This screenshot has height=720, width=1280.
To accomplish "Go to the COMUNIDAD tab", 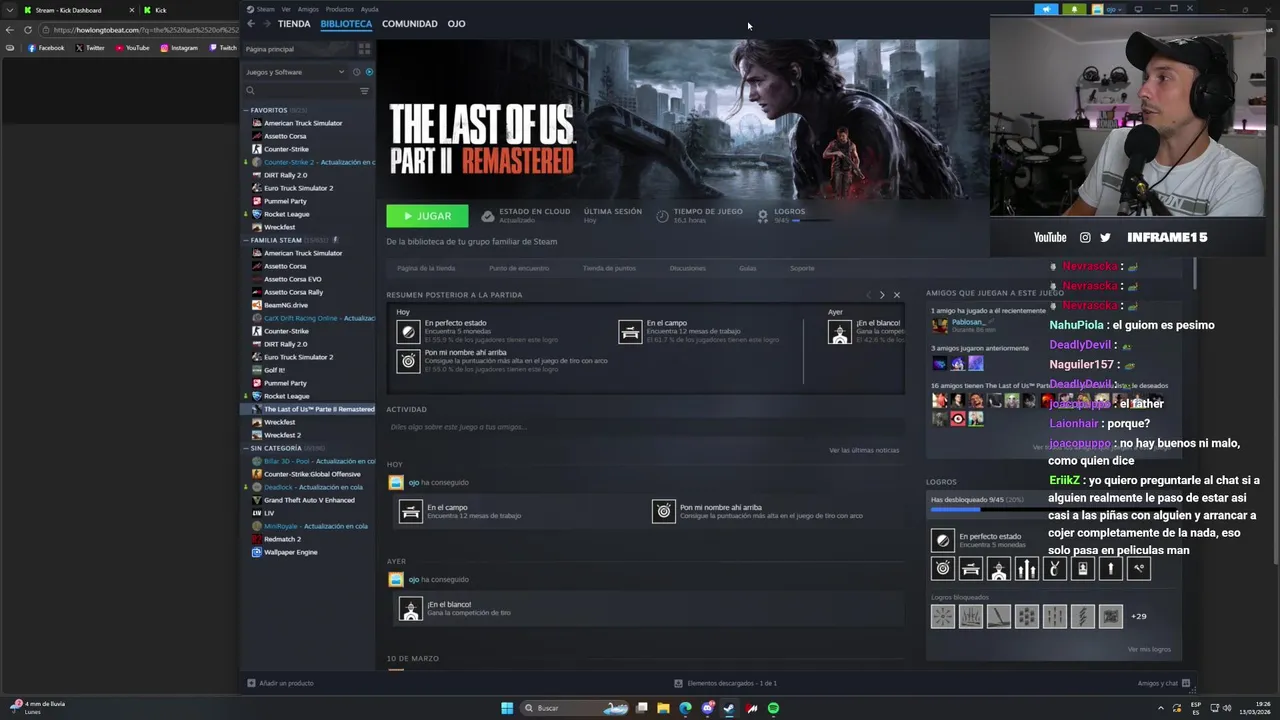I will click(x=410, y=24).
